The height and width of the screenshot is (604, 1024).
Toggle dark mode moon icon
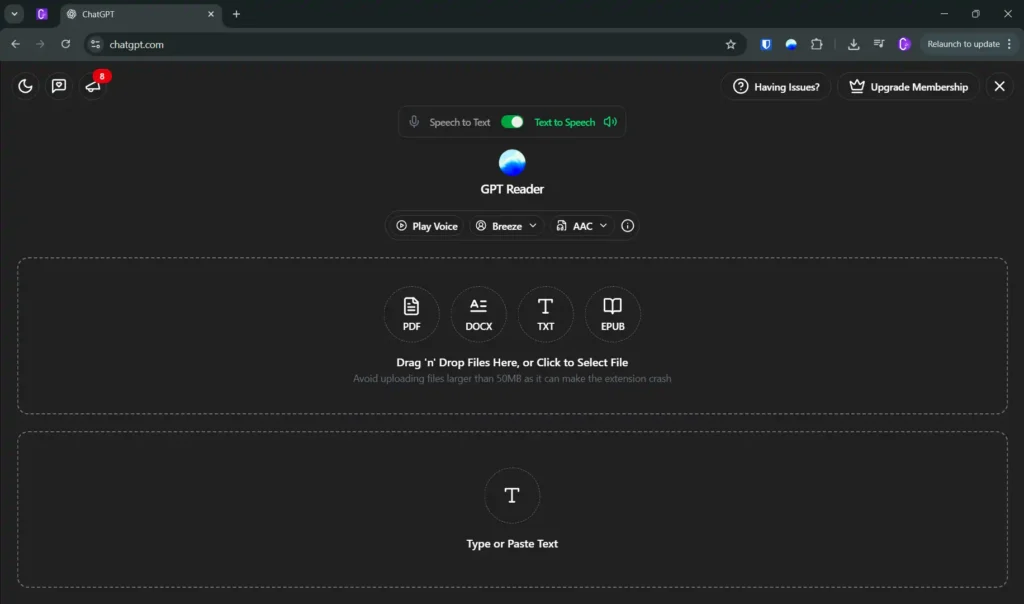(x=26, y=86)
